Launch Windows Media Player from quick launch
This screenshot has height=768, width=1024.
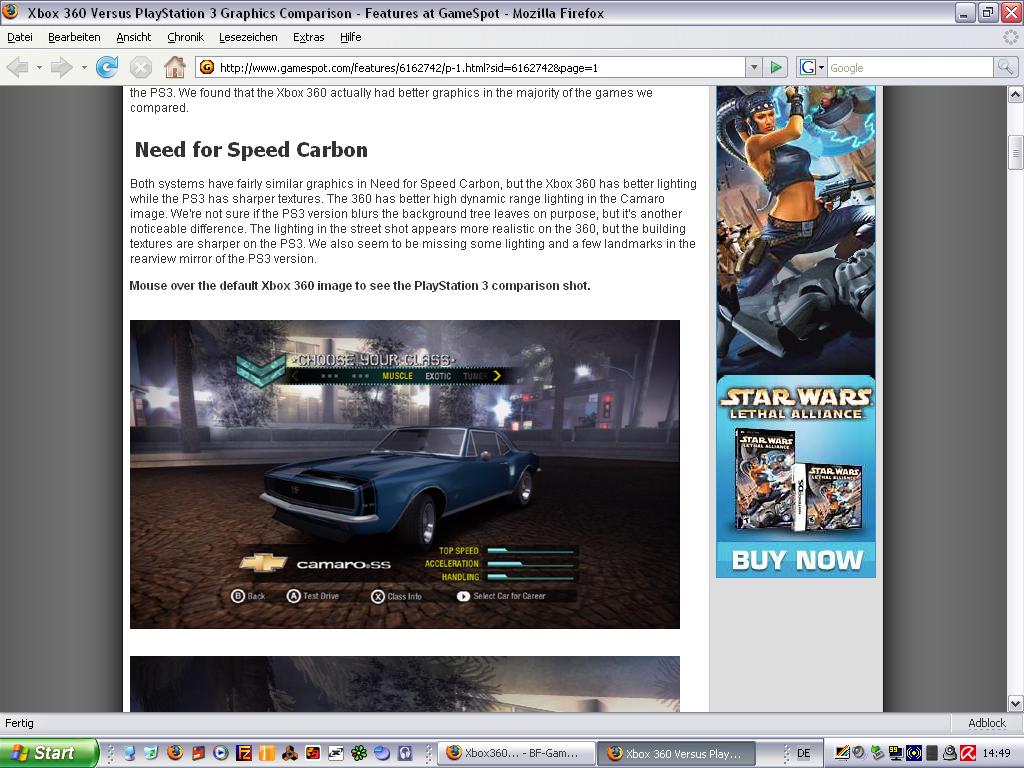(221, 753)
